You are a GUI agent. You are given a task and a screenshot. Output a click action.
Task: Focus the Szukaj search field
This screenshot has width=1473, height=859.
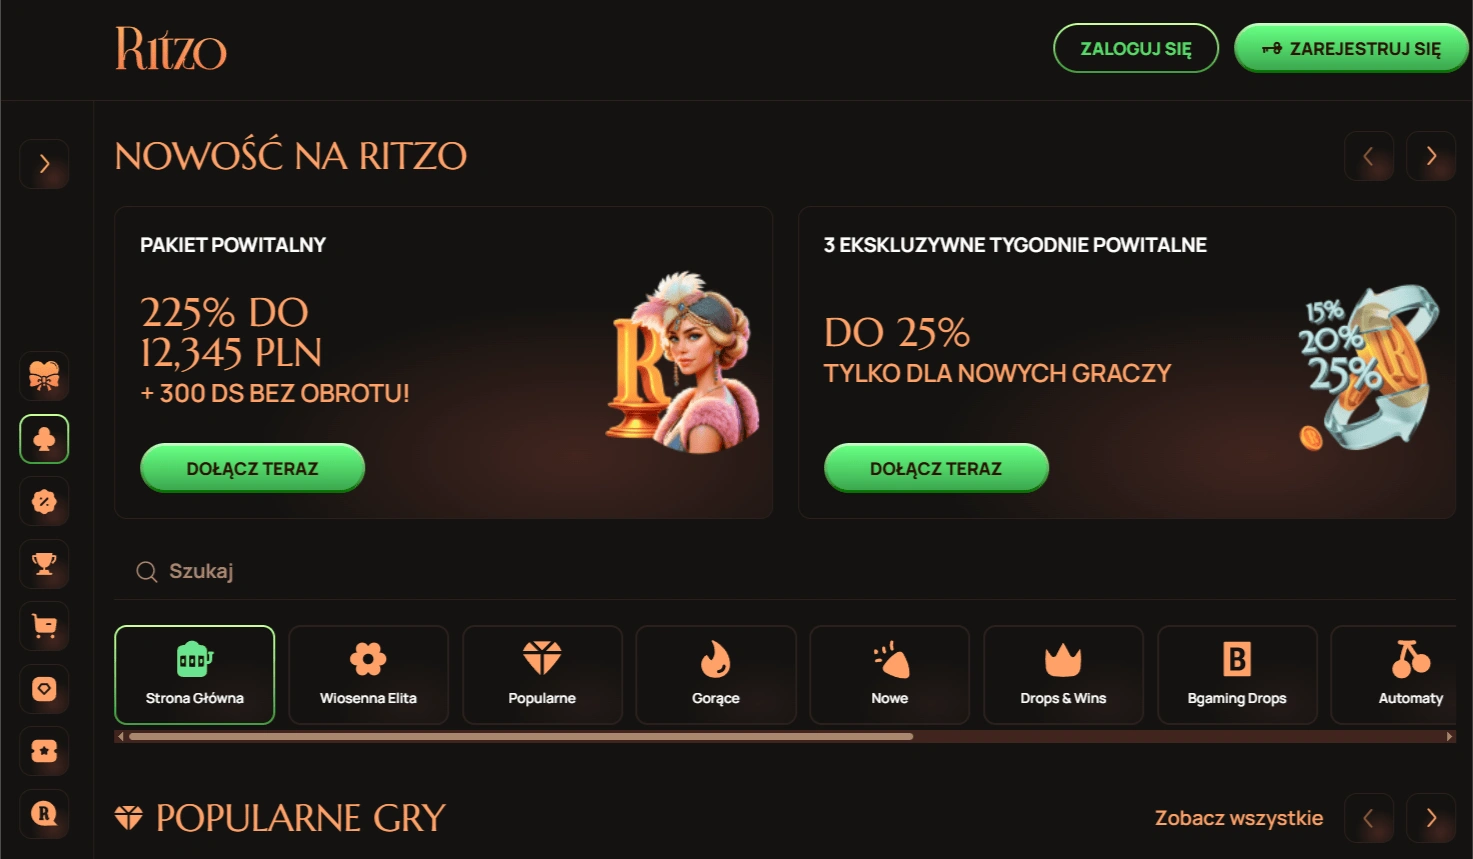click(x=785, y=571)
